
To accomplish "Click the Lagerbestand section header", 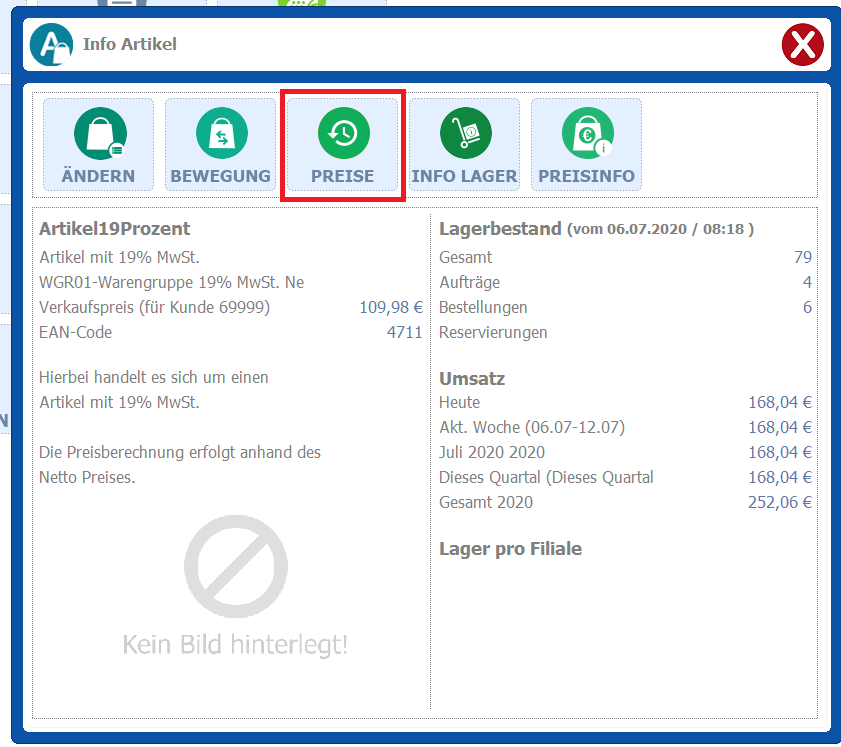I will [500, 229].
